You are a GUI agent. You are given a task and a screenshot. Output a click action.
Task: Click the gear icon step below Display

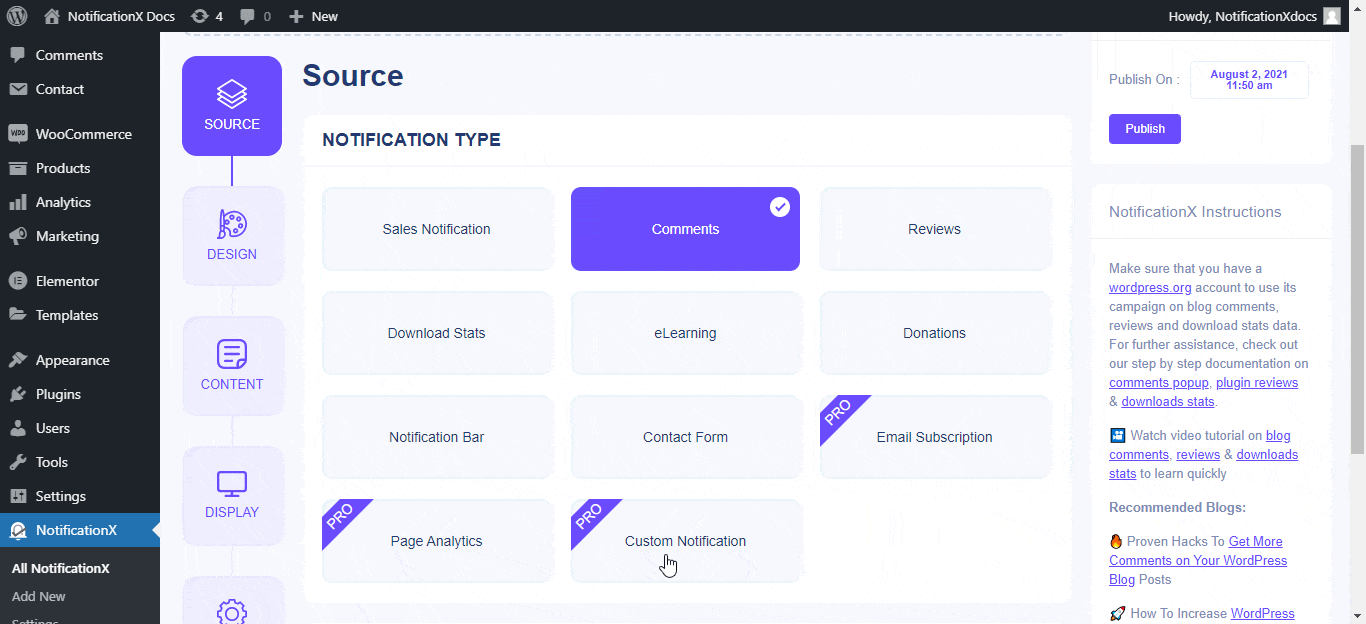click(x=232, y=611)
